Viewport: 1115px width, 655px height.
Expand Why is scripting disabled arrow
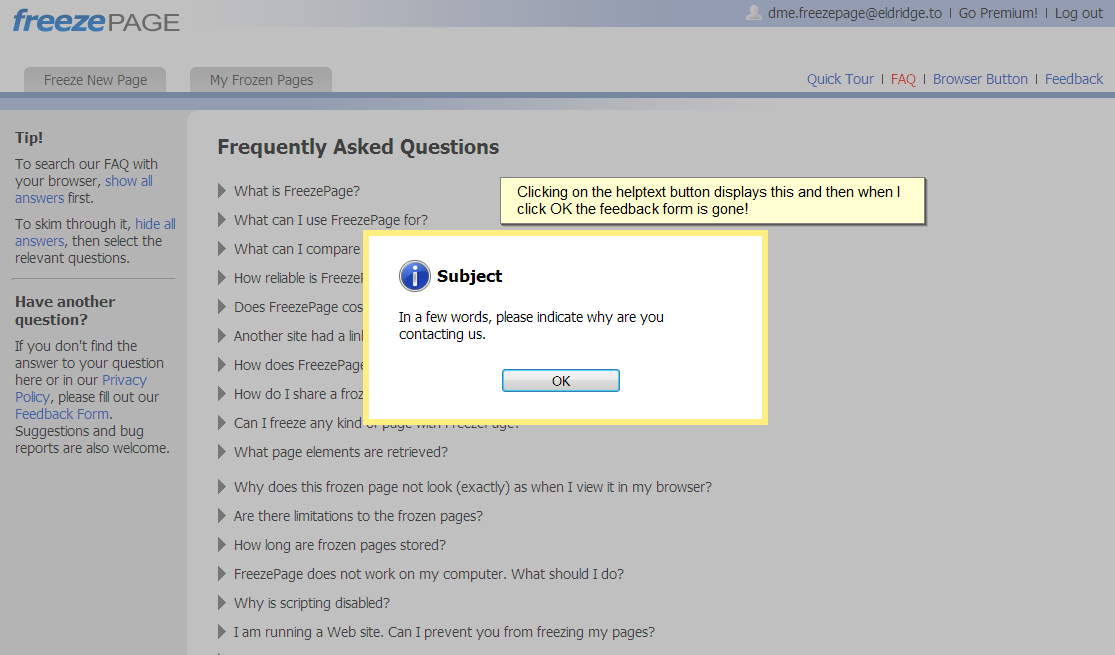click(222, 603)
